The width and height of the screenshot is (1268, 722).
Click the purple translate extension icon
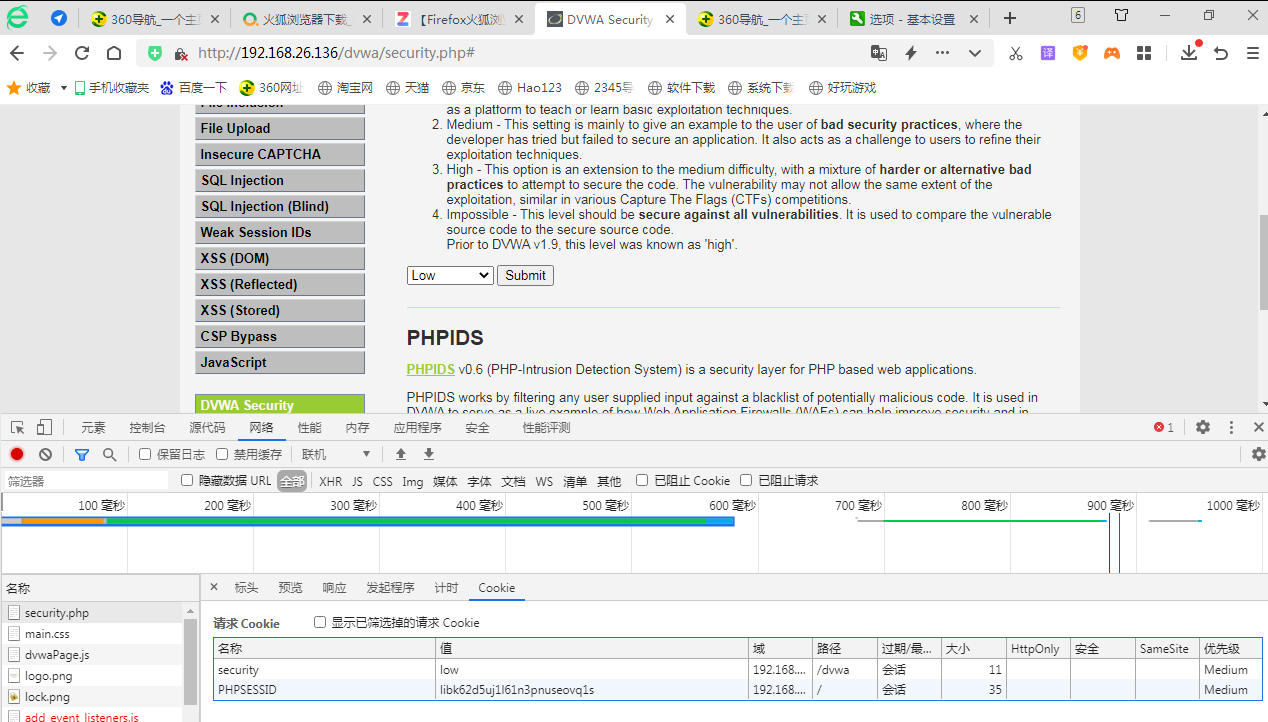(1048, 53)
